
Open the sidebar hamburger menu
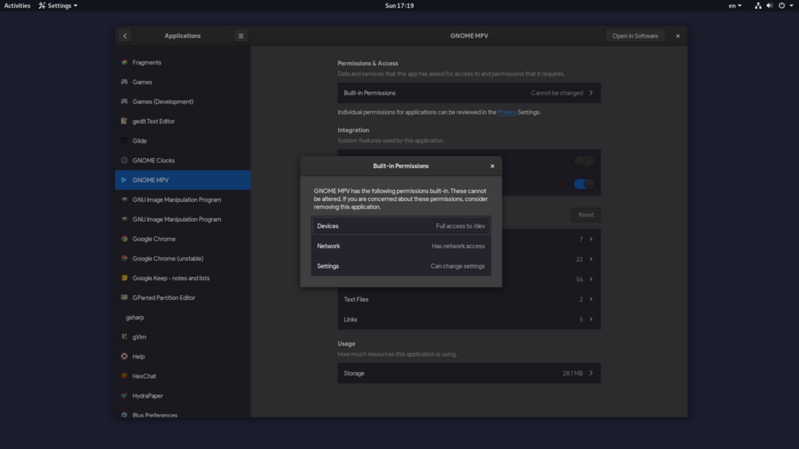pos(241,36)
